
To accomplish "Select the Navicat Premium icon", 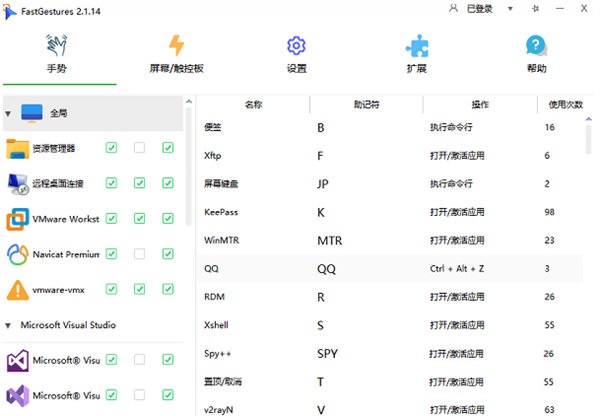I will (x=18, y=254).
